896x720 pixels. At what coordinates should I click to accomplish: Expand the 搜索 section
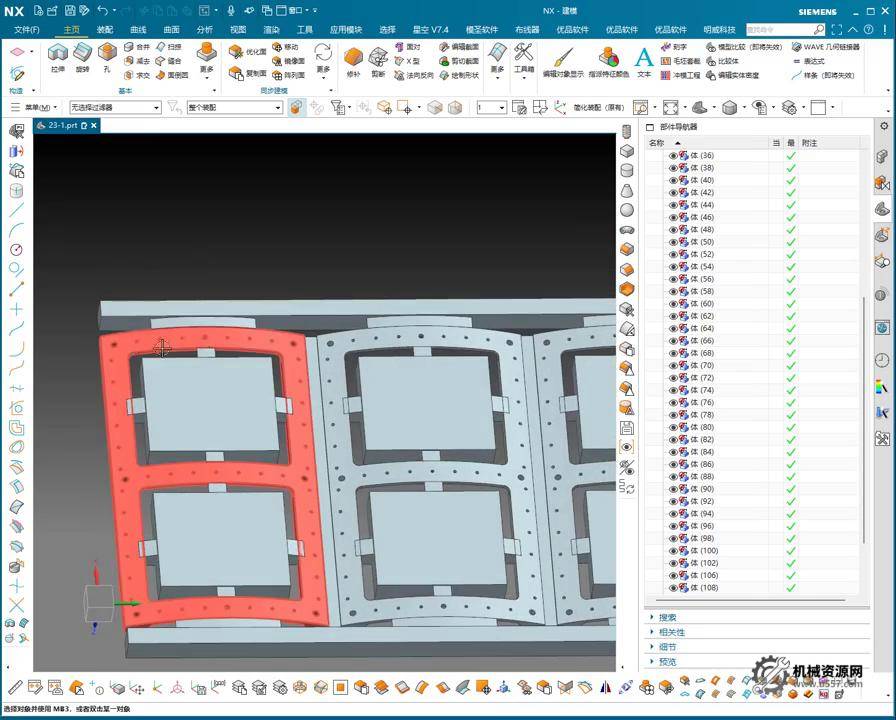pos(668,618)
